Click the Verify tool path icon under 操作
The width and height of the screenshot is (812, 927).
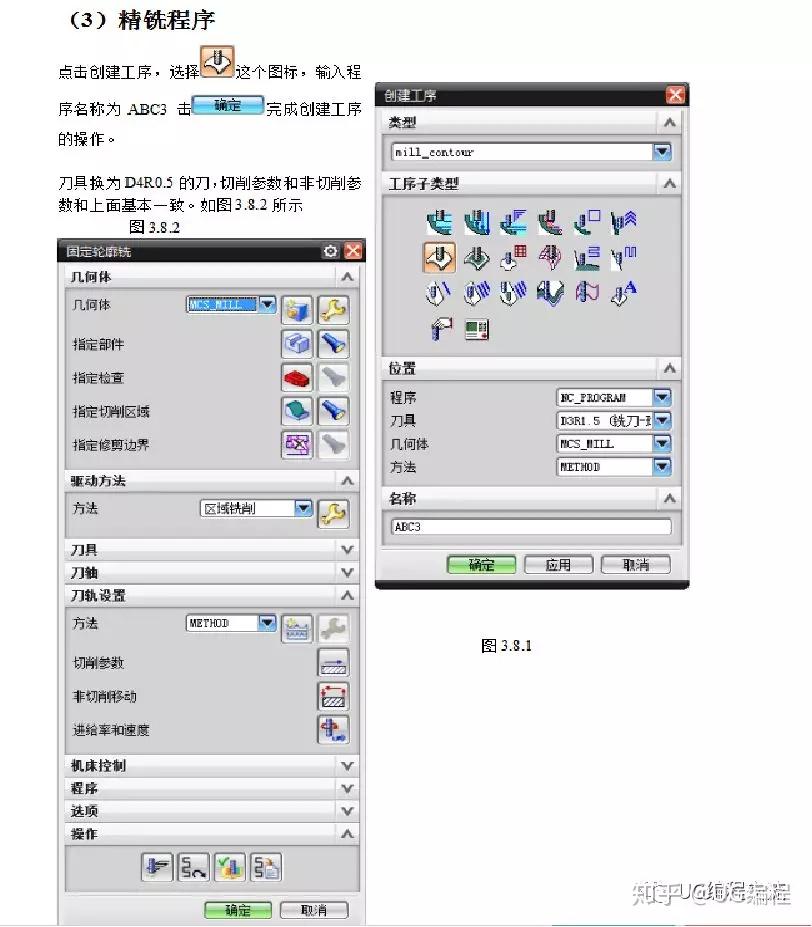[229, 867]
